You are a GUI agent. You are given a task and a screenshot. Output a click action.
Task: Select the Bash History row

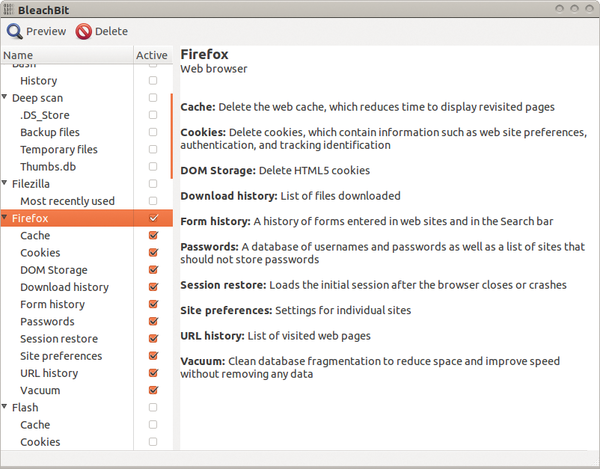(86, 80)
